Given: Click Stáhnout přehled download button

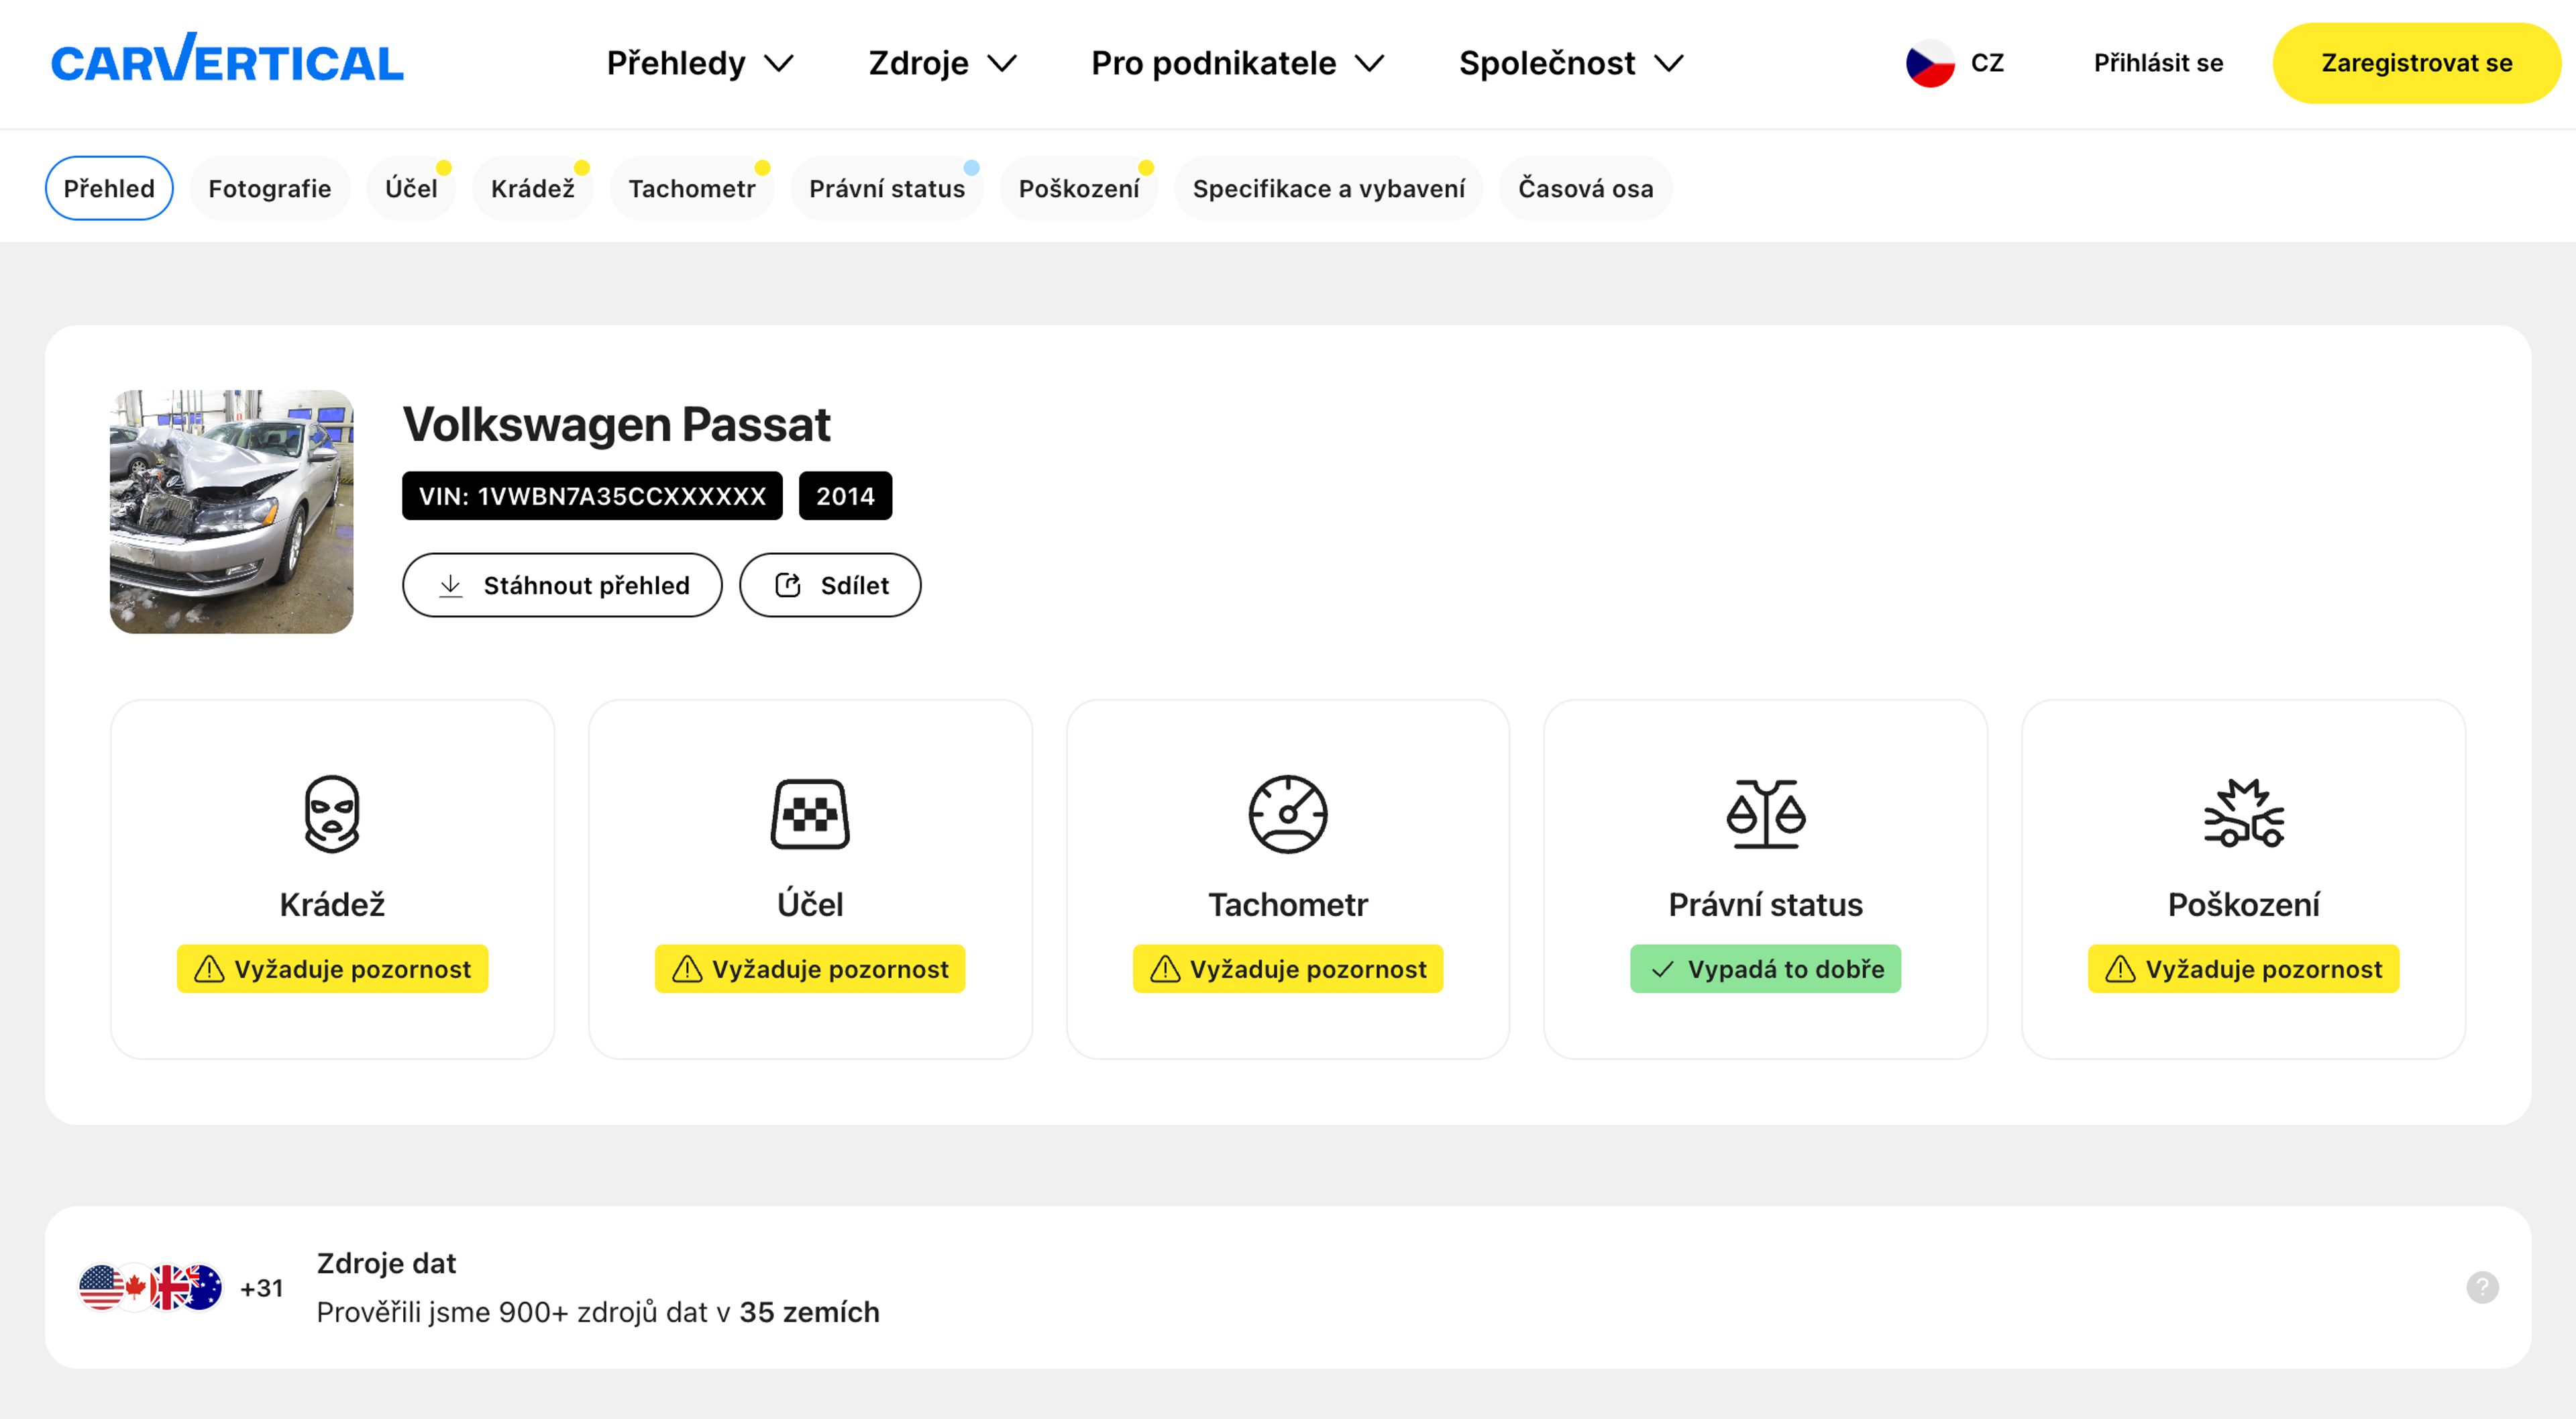Looking at the screenshot, I should coord(561,585).
